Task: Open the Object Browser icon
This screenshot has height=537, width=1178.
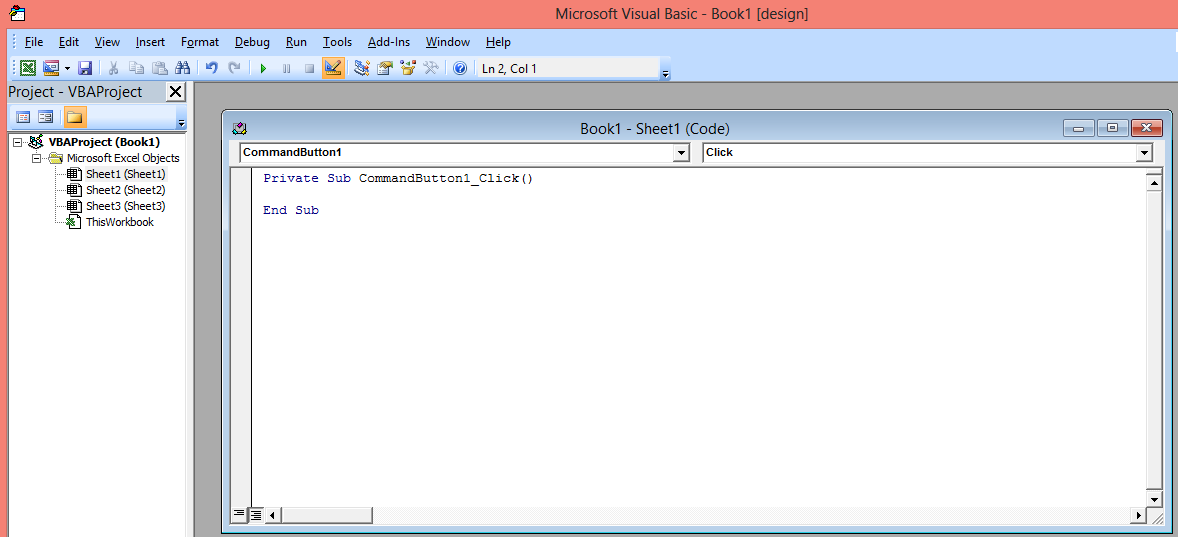Action: (x=408, y=68)
